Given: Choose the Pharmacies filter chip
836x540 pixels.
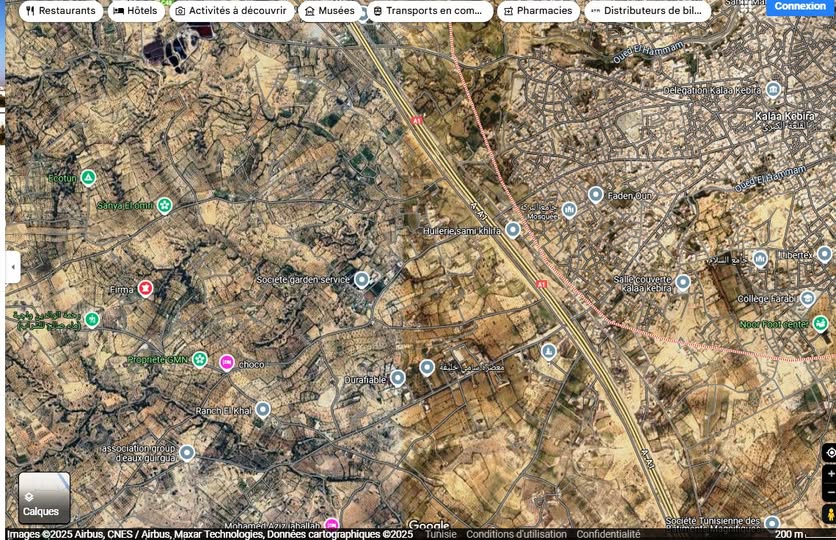Looking at the screenshot, I should pos(537,11).
